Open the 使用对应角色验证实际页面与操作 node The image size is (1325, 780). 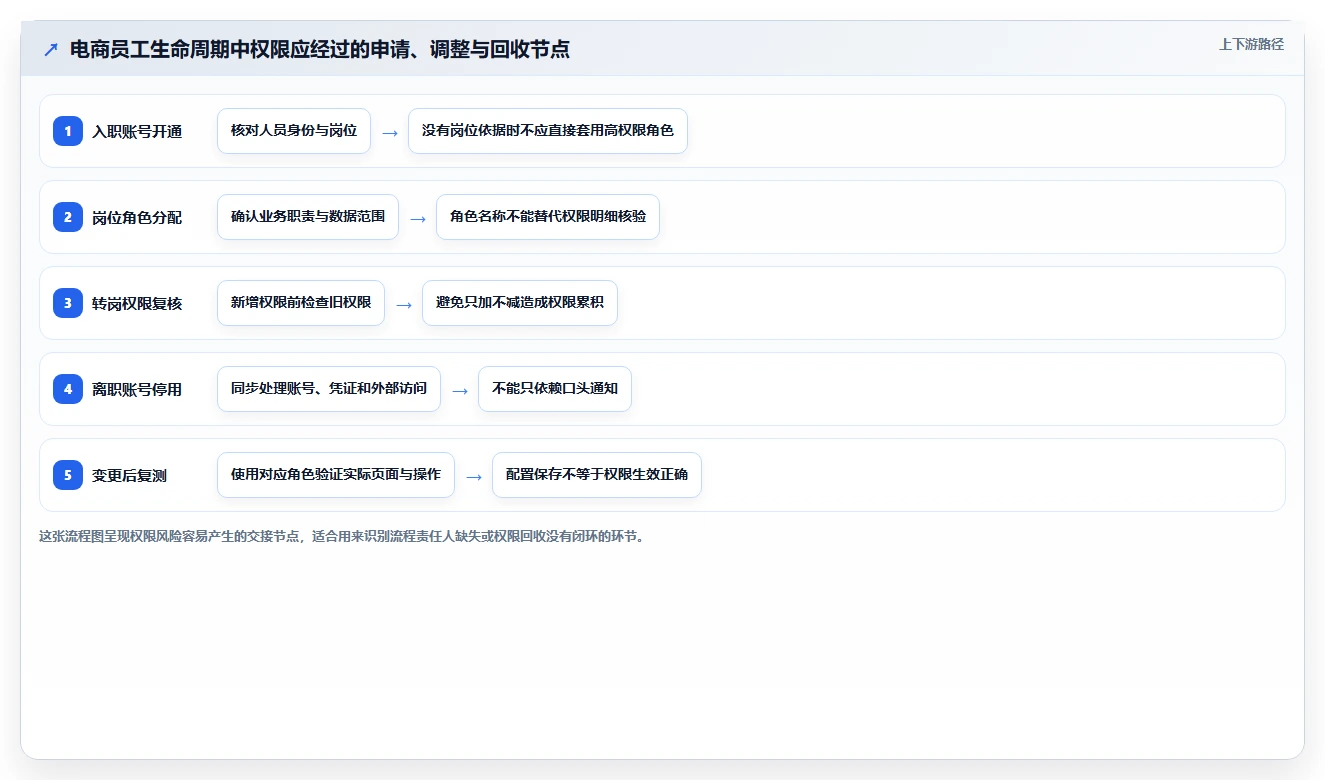point(336,475)
